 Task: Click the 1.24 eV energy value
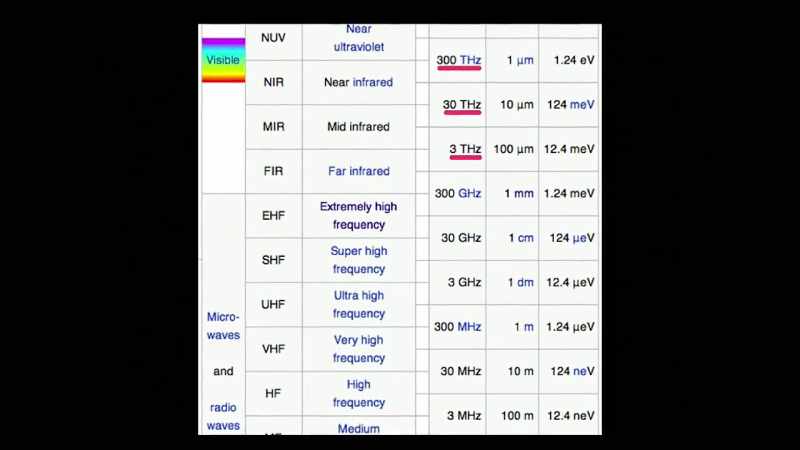point(574,60)
